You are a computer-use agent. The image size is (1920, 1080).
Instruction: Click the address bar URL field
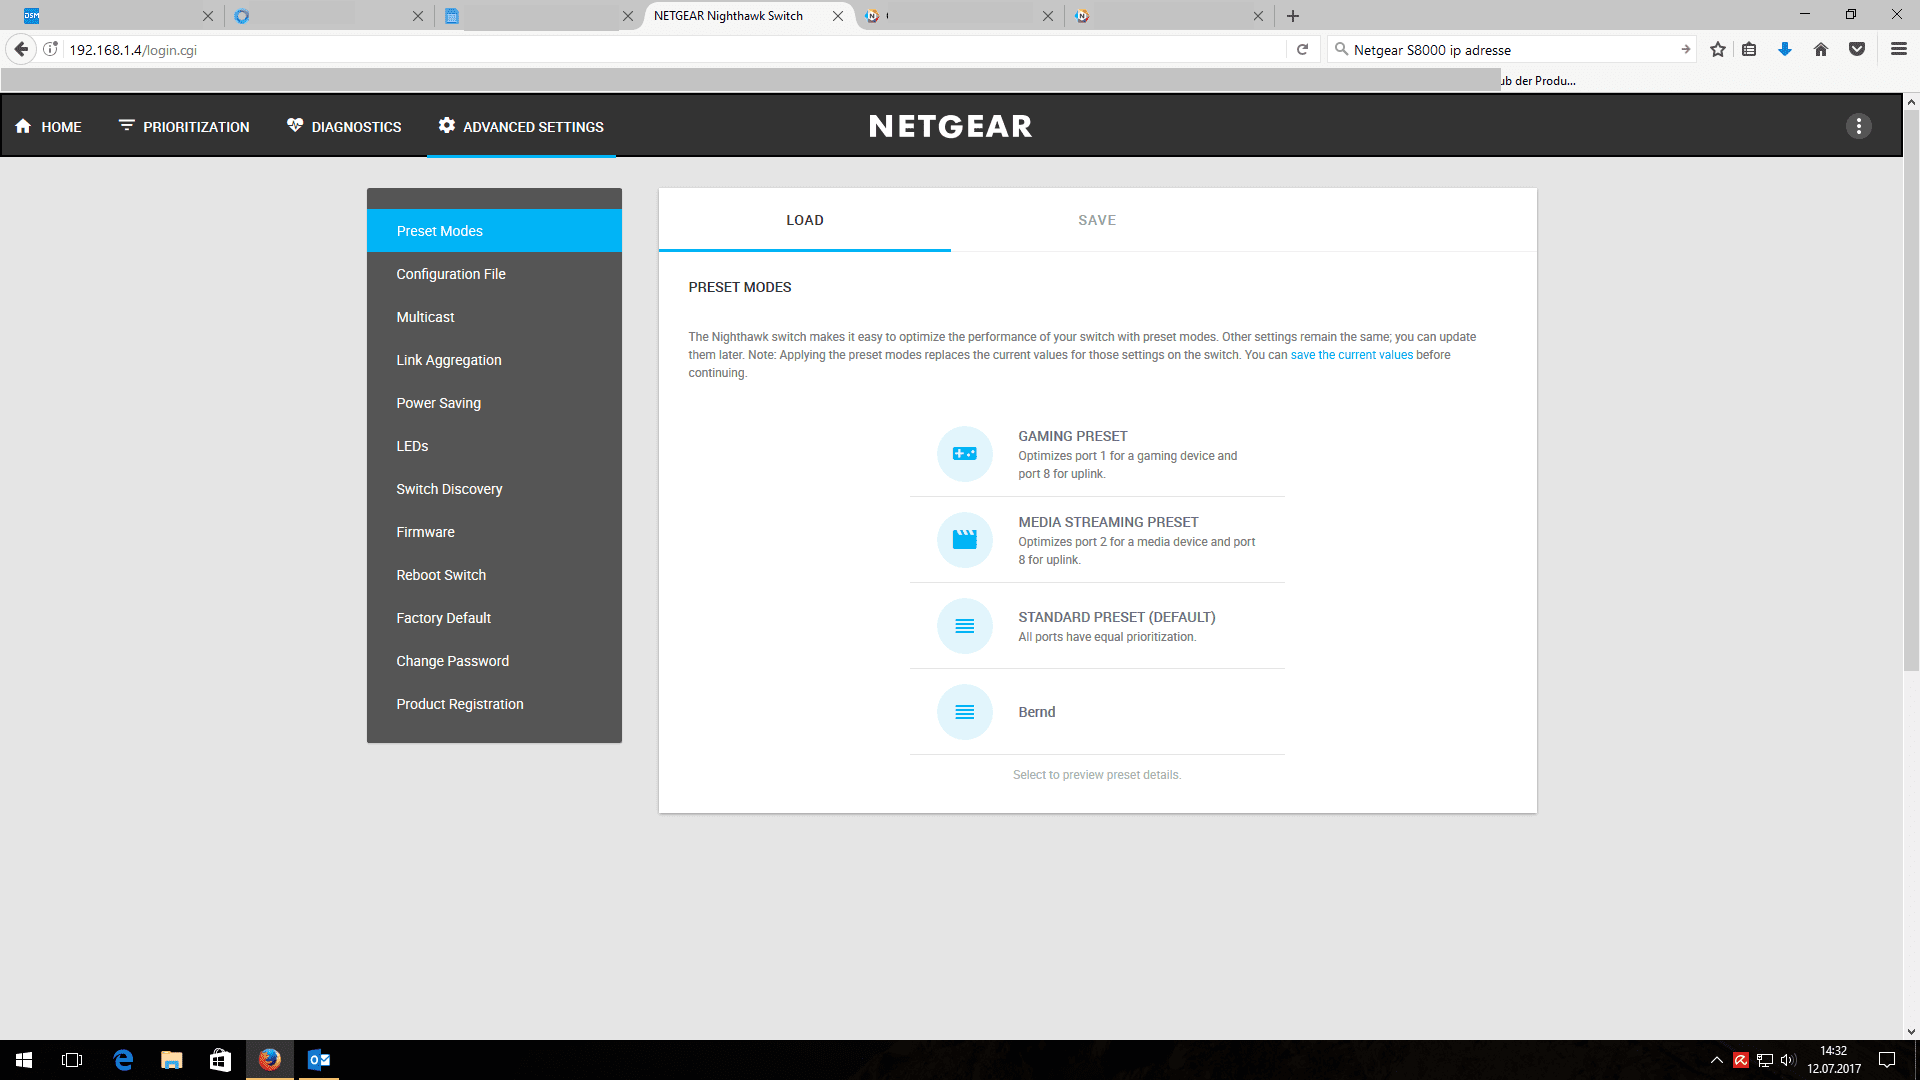click(x=676, y=49)
